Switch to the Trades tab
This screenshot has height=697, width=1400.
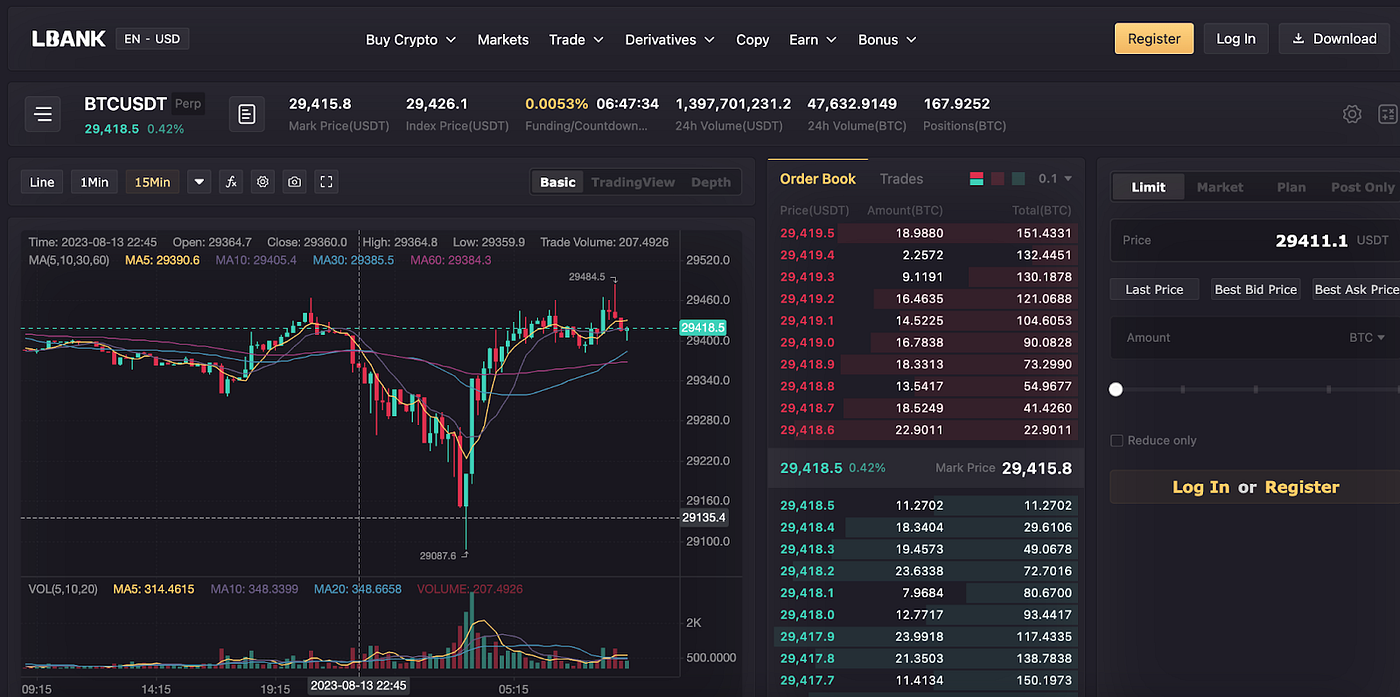coord(900,178)
